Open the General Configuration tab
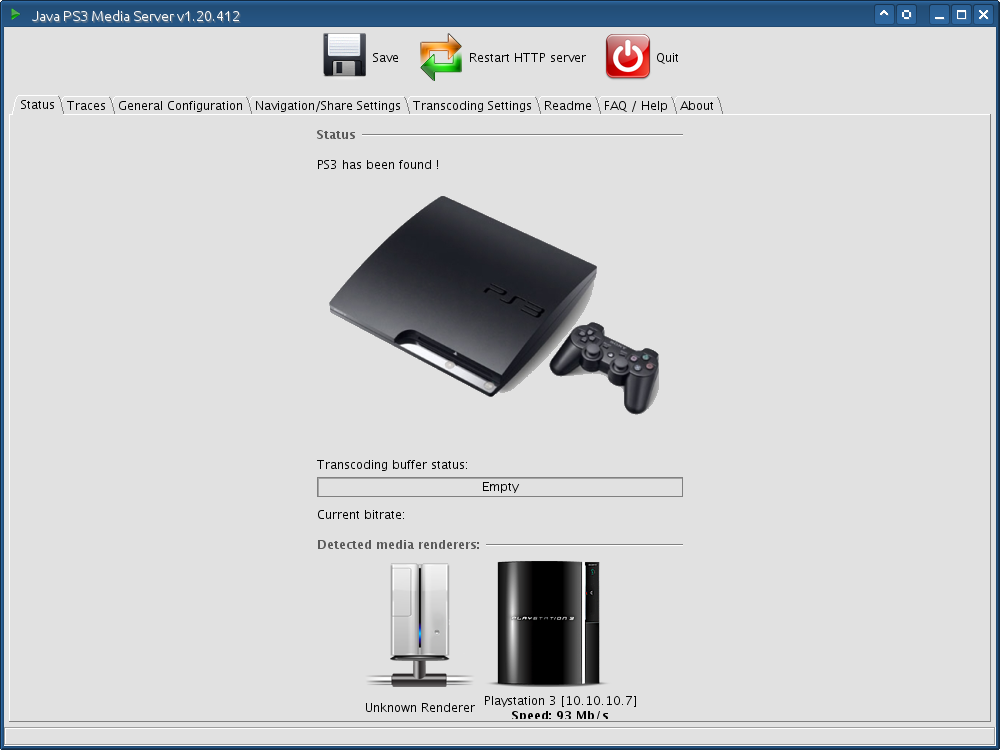Image resolution: width=1000 pixels, height=750 pixels. click(x=180, y=106)
